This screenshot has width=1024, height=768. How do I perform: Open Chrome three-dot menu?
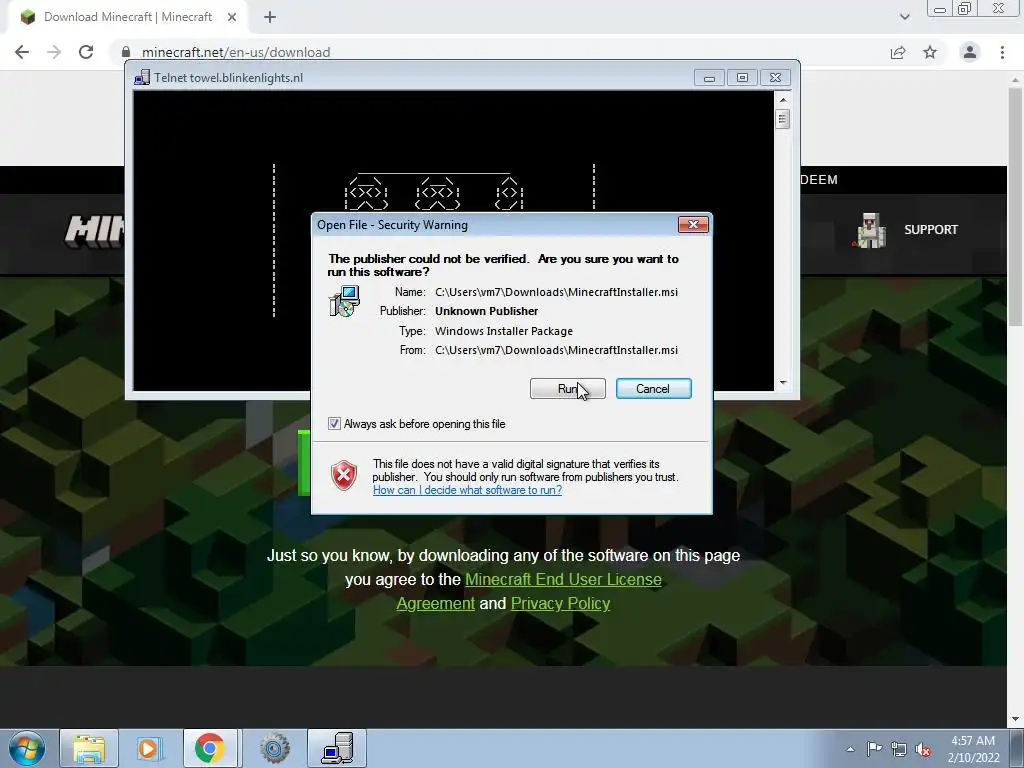1002,52
